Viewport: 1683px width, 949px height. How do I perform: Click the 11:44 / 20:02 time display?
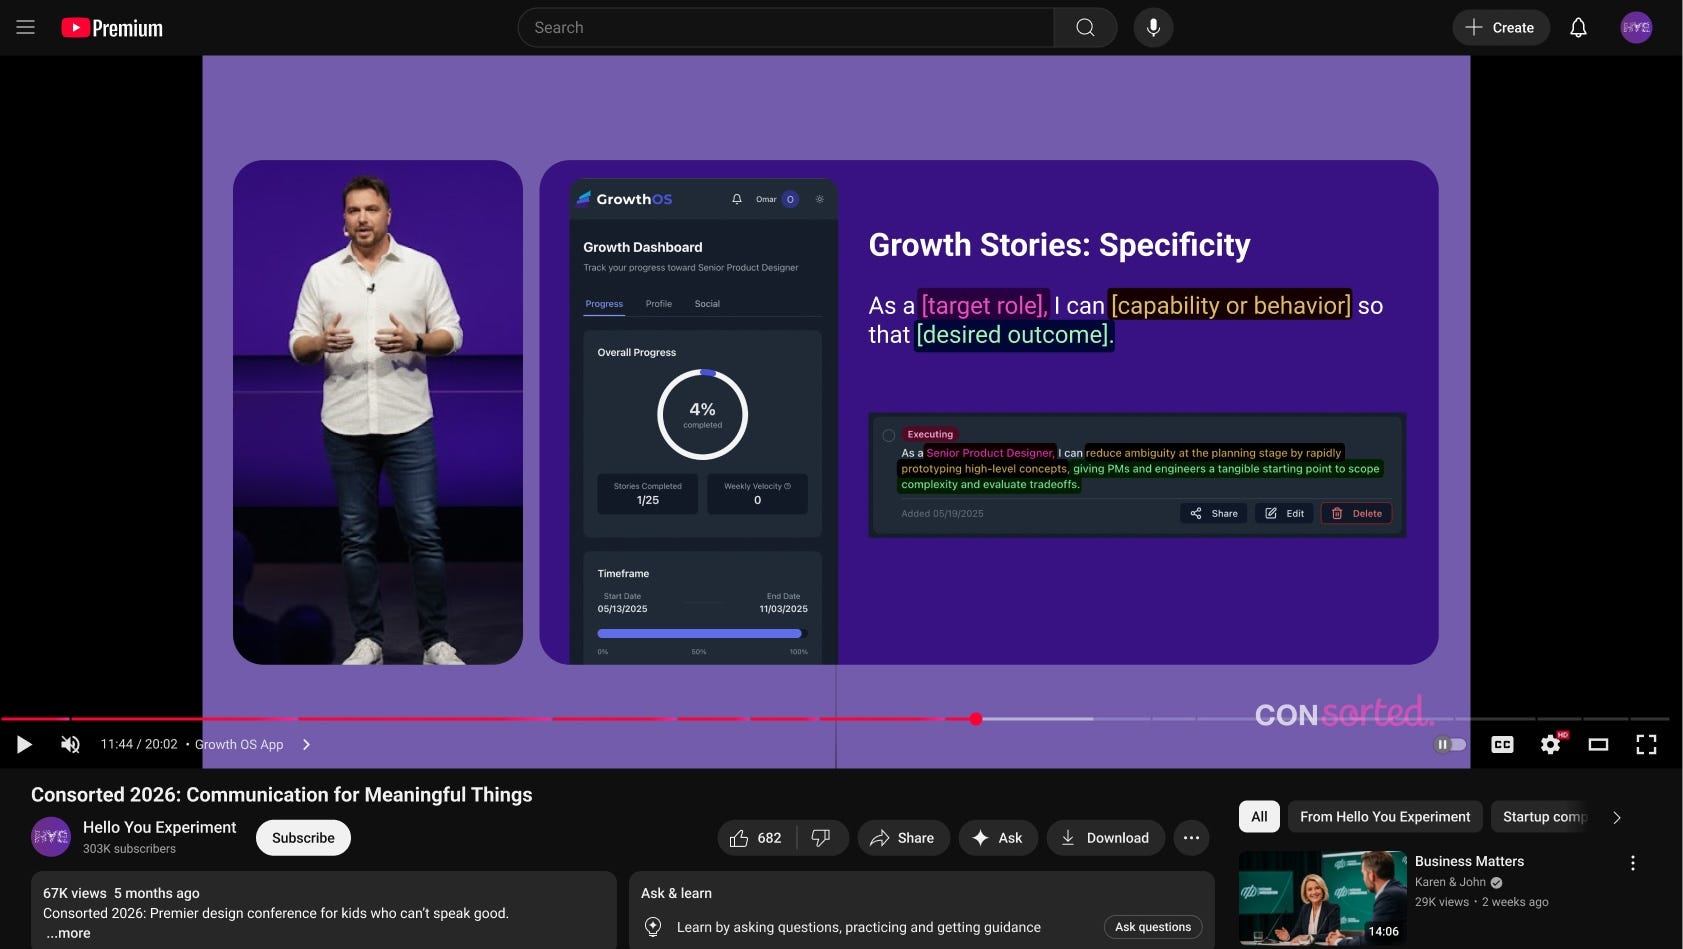(x=139, y=744)
